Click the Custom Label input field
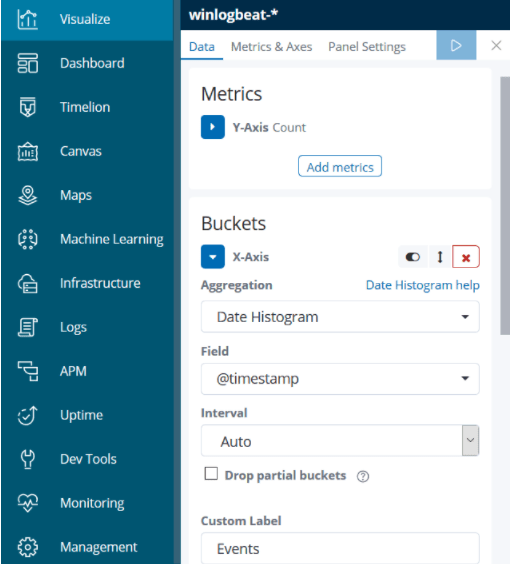510x564 pixels. click(x=340, y=548)
